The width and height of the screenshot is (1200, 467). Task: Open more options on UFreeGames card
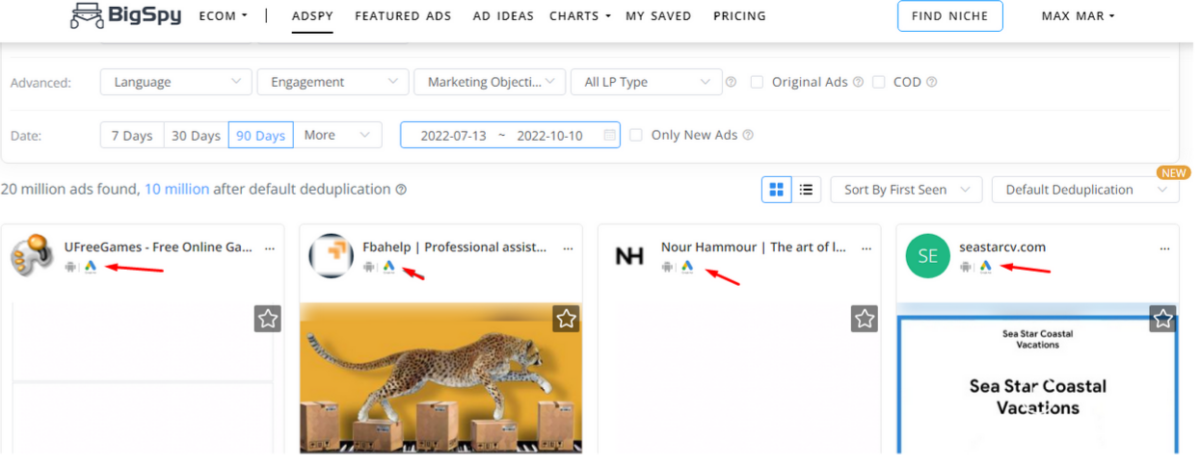coord(269,247)
